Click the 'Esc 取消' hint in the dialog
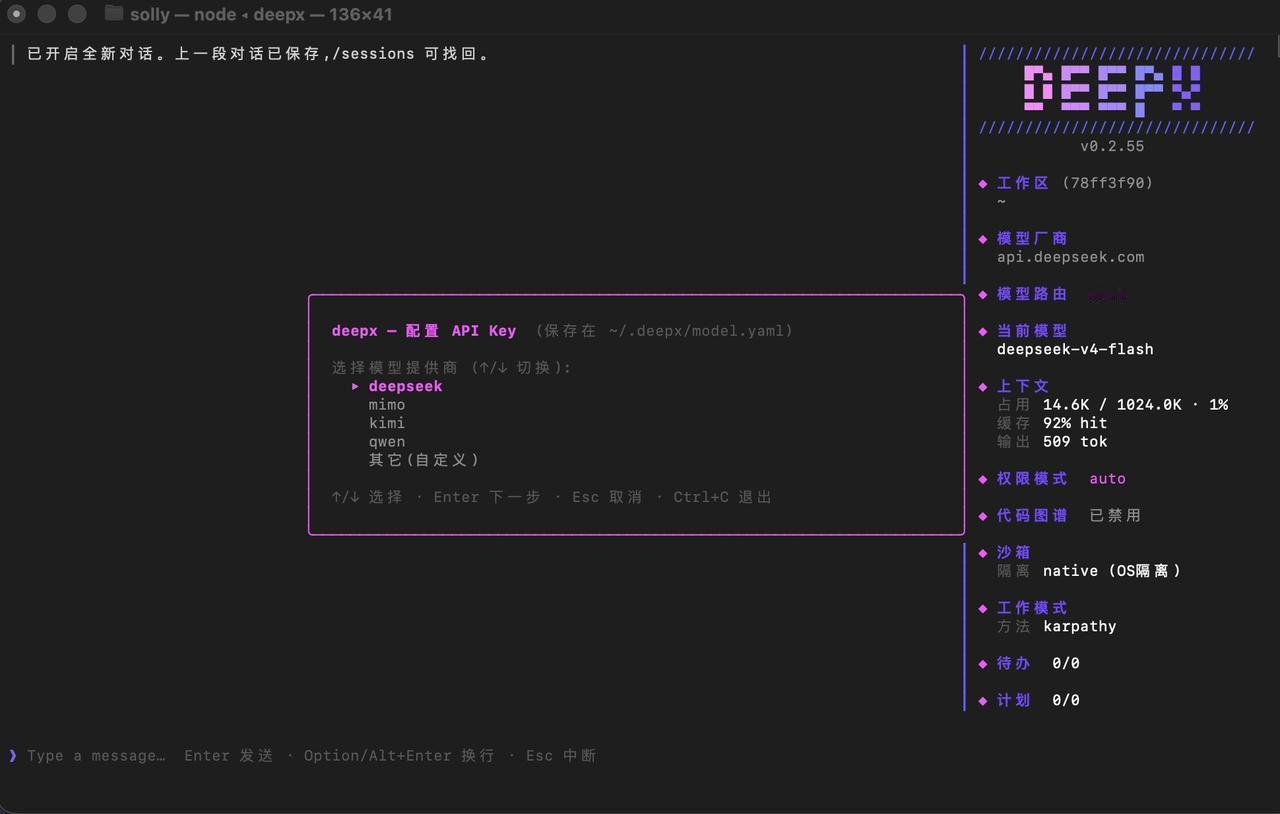This screenshot has height=814, width=1280. [x=607, y=497]
